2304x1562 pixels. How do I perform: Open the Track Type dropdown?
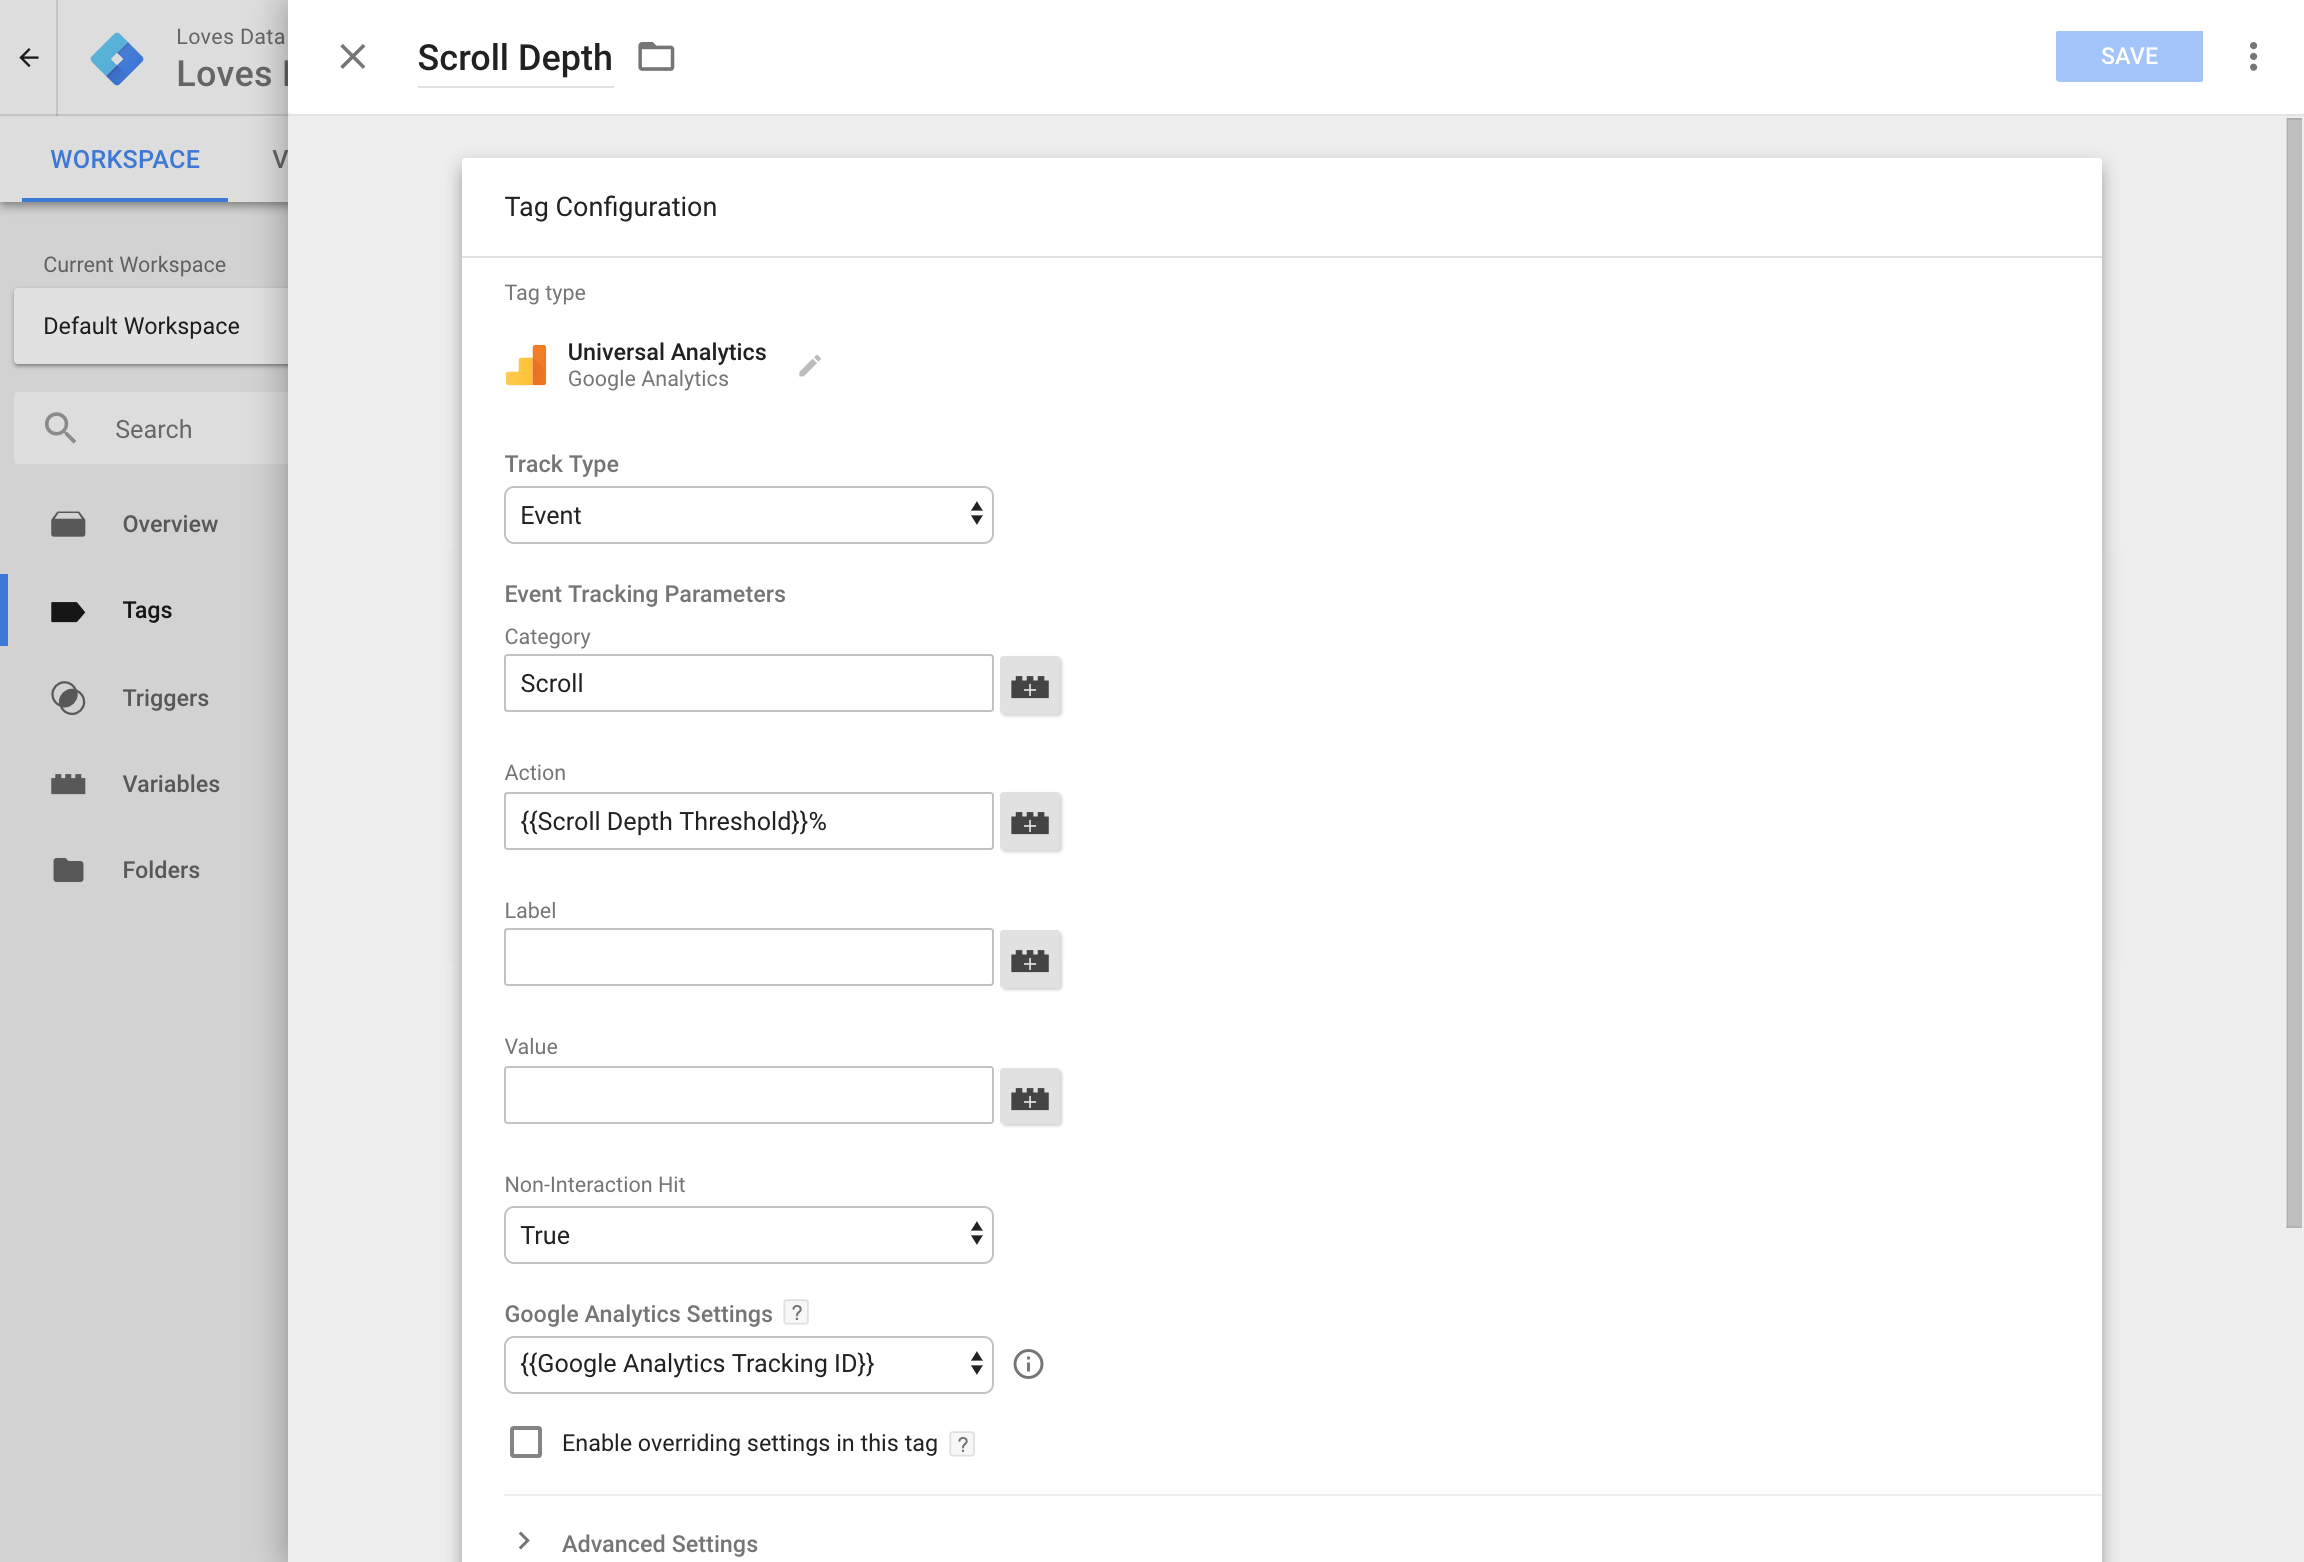click(x=747, y=514)
